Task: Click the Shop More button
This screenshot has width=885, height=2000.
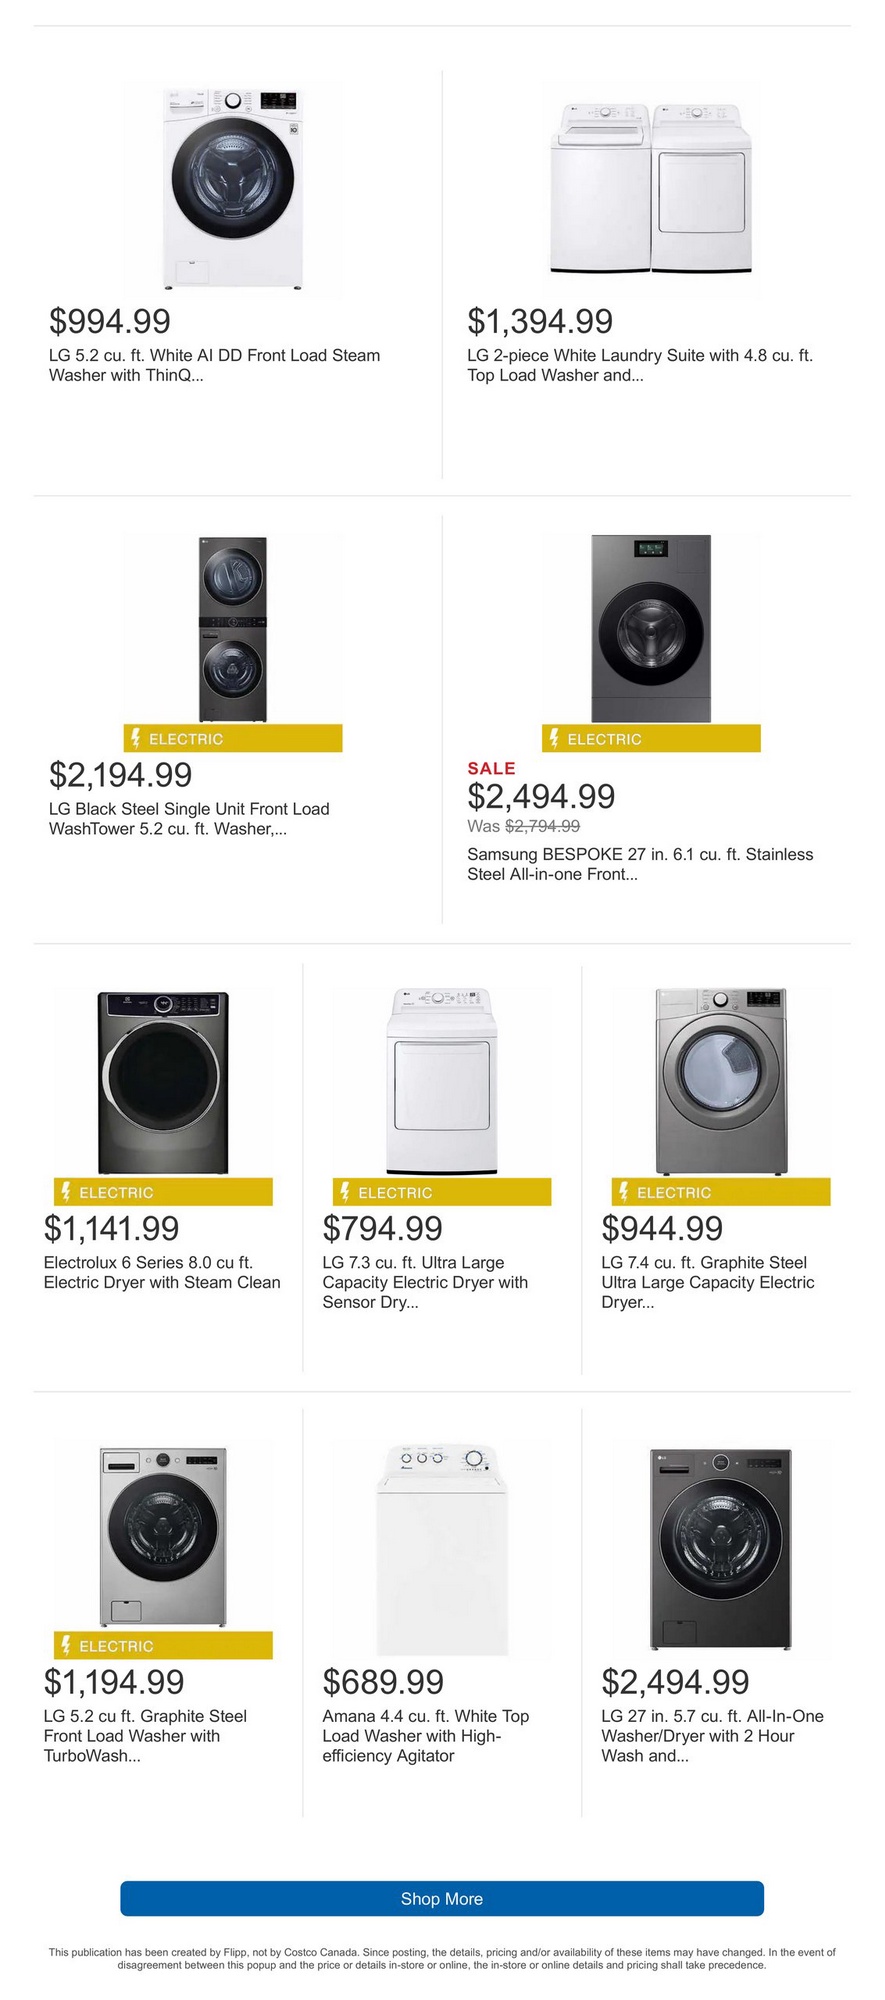Action: coord(442,1898)
